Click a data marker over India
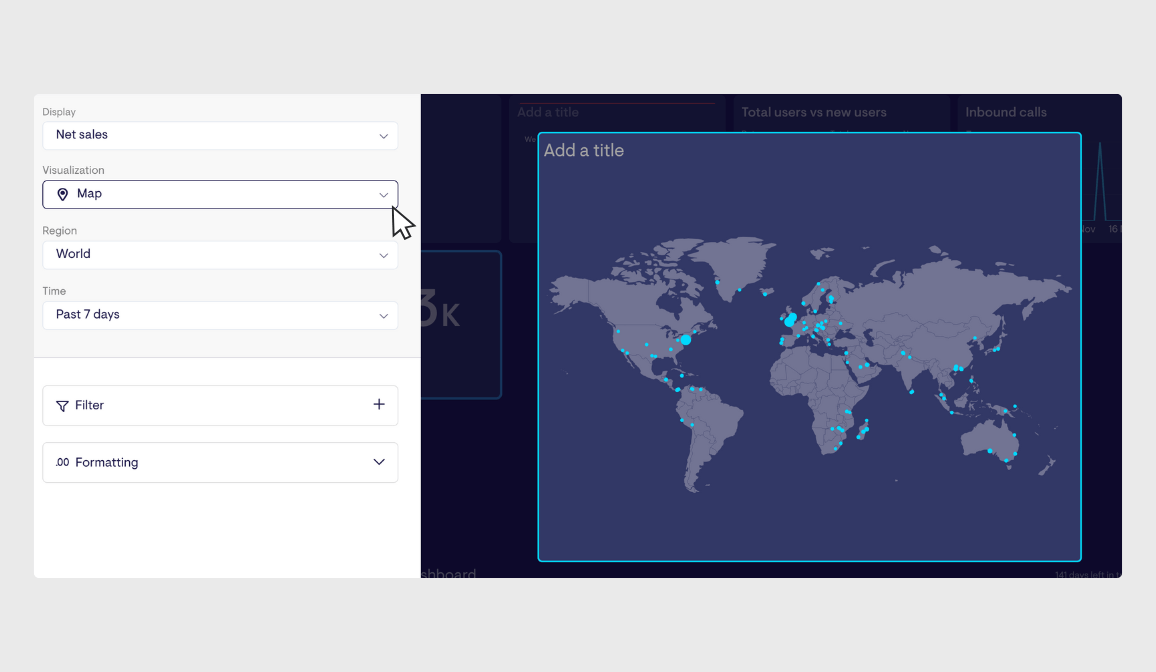Viewport: 1156px width, 672px height. pos(904,354)
